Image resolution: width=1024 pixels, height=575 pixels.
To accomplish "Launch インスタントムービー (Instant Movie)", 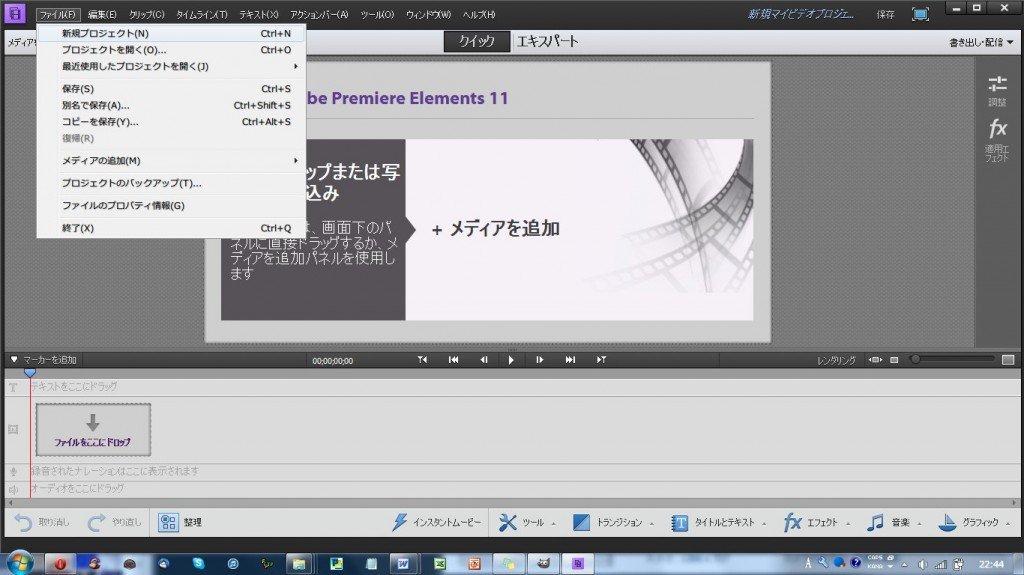I will pyautogui.click(x=436, y=522).
